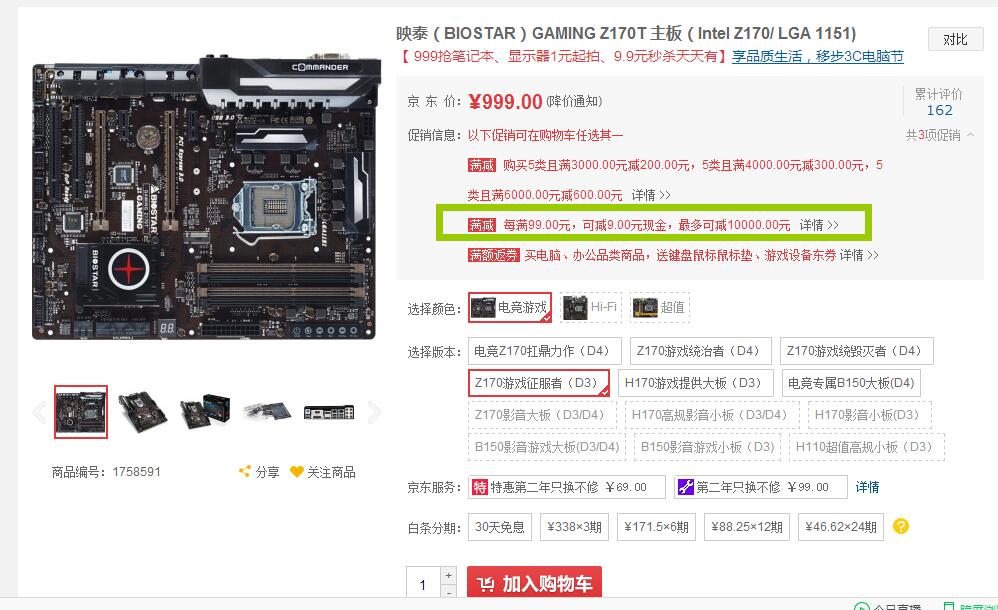Expand 详情 of the 每满99.00元 promotion
This screenshot has height=610, width=998.
pyautogui.click(x=819, y=225)
